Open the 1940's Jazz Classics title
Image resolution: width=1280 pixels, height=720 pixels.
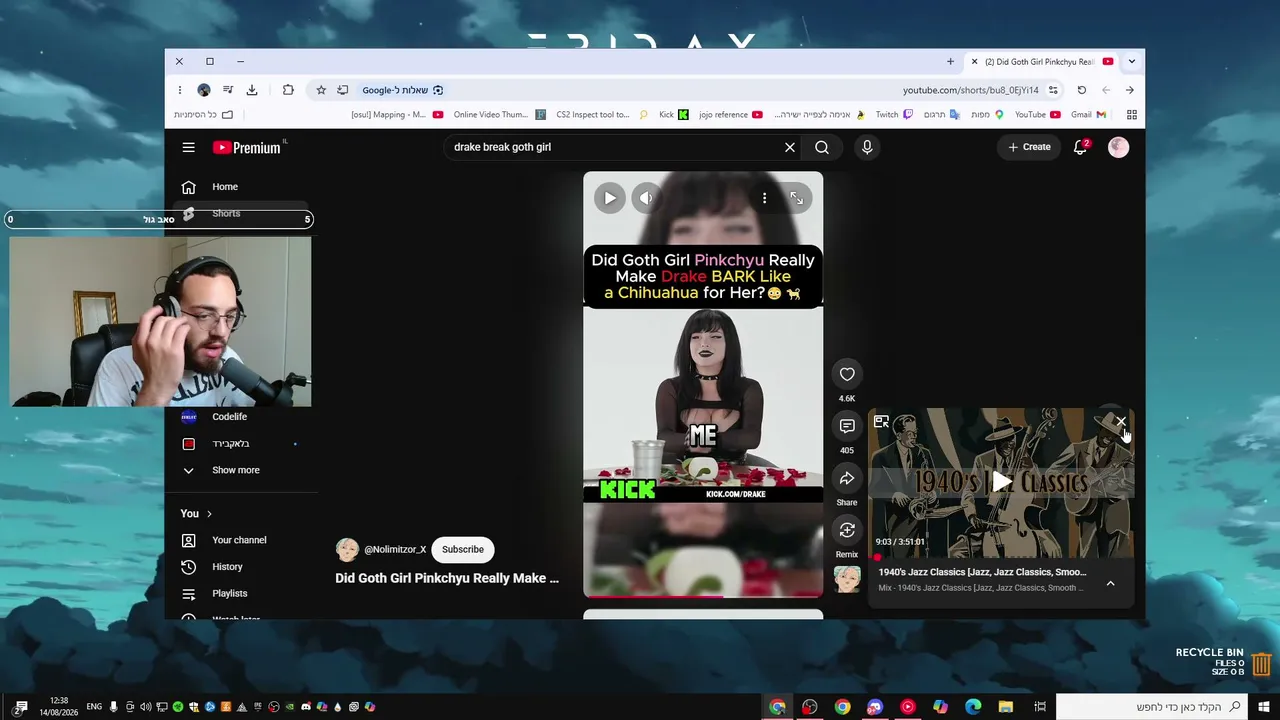pos(982,572)
